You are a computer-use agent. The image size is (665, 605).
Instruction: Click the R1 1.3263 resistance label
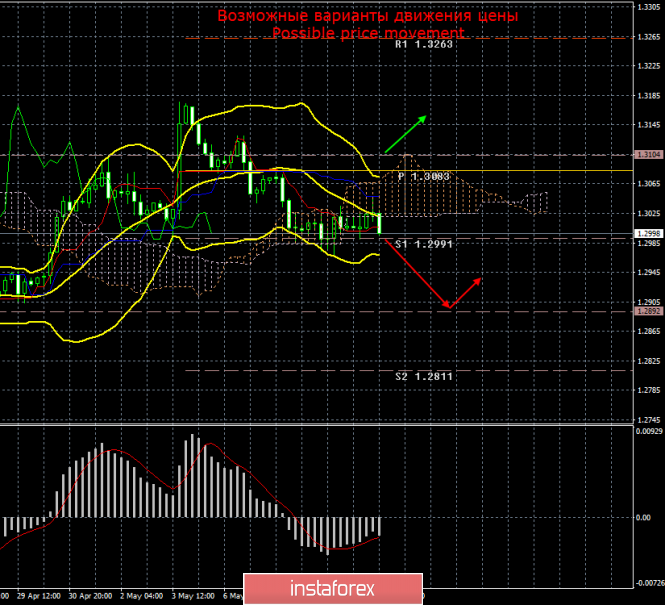(x=423, y=45)
